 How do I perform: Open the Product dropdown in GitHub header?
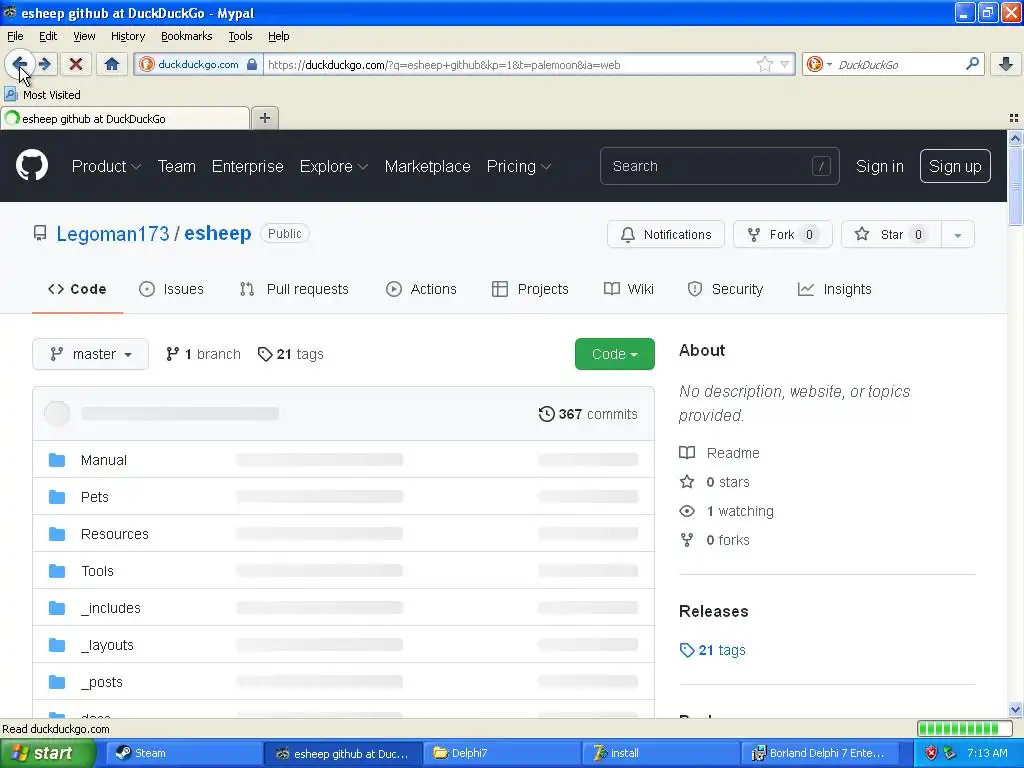pyautogui.click(x=106, y=167)
